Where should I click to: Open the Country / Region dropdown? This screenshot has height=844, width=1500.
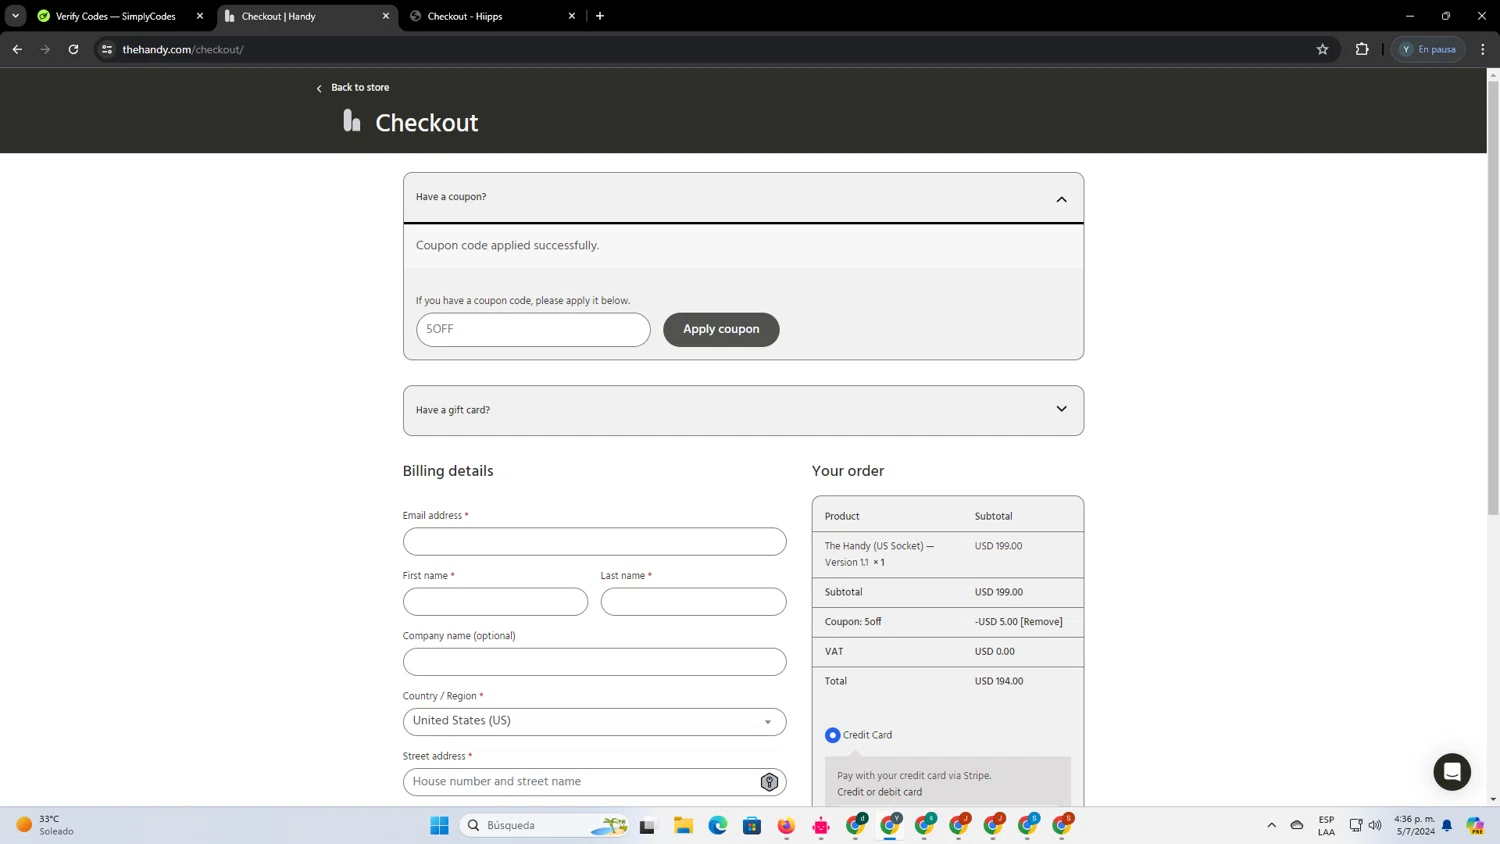point(594,721)
